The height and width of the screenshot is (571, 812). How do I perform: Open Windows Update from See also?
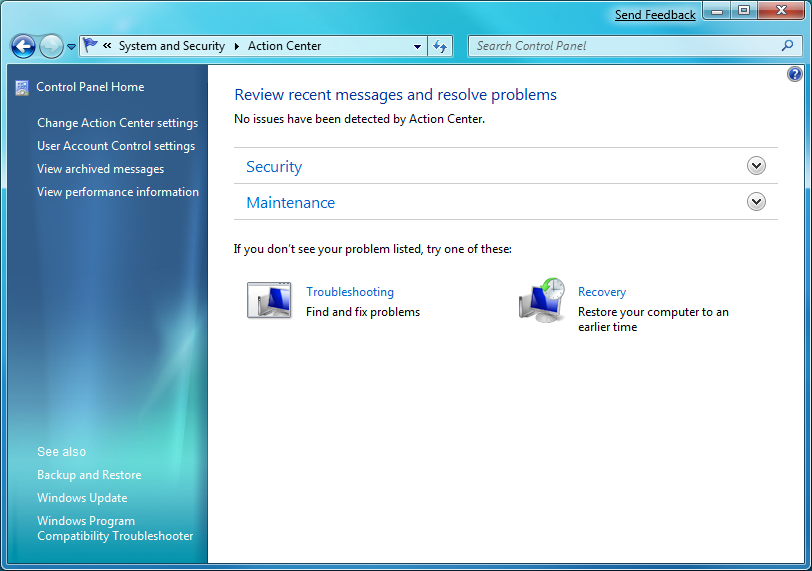click(x=82, y=498)
